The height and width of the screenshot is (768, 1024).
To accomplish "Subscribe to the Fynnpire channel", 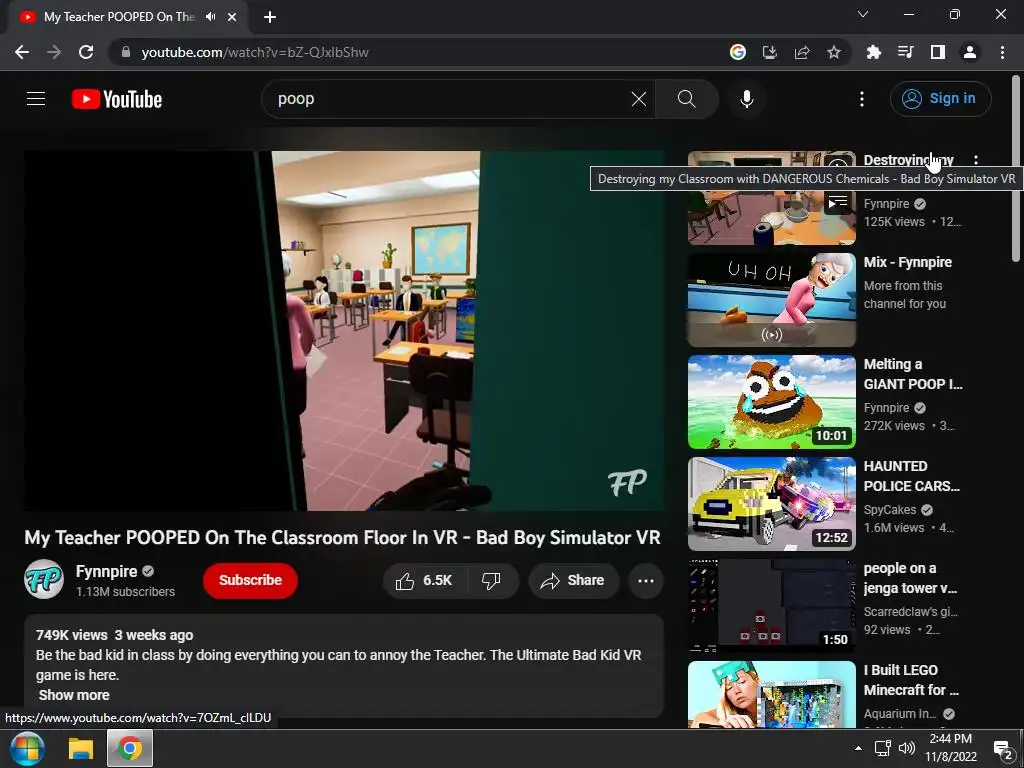I will (x=250, y=581).
